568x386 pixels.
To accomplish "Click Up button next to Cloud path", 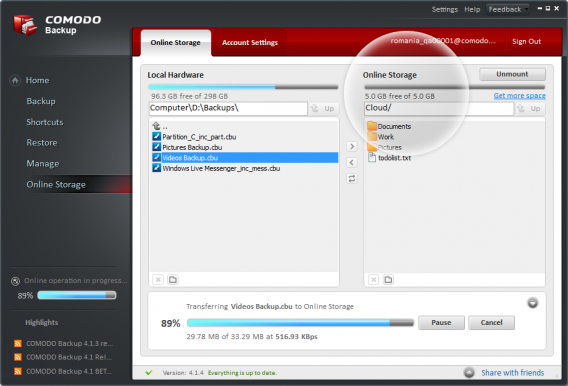I will tap(530, 108).
